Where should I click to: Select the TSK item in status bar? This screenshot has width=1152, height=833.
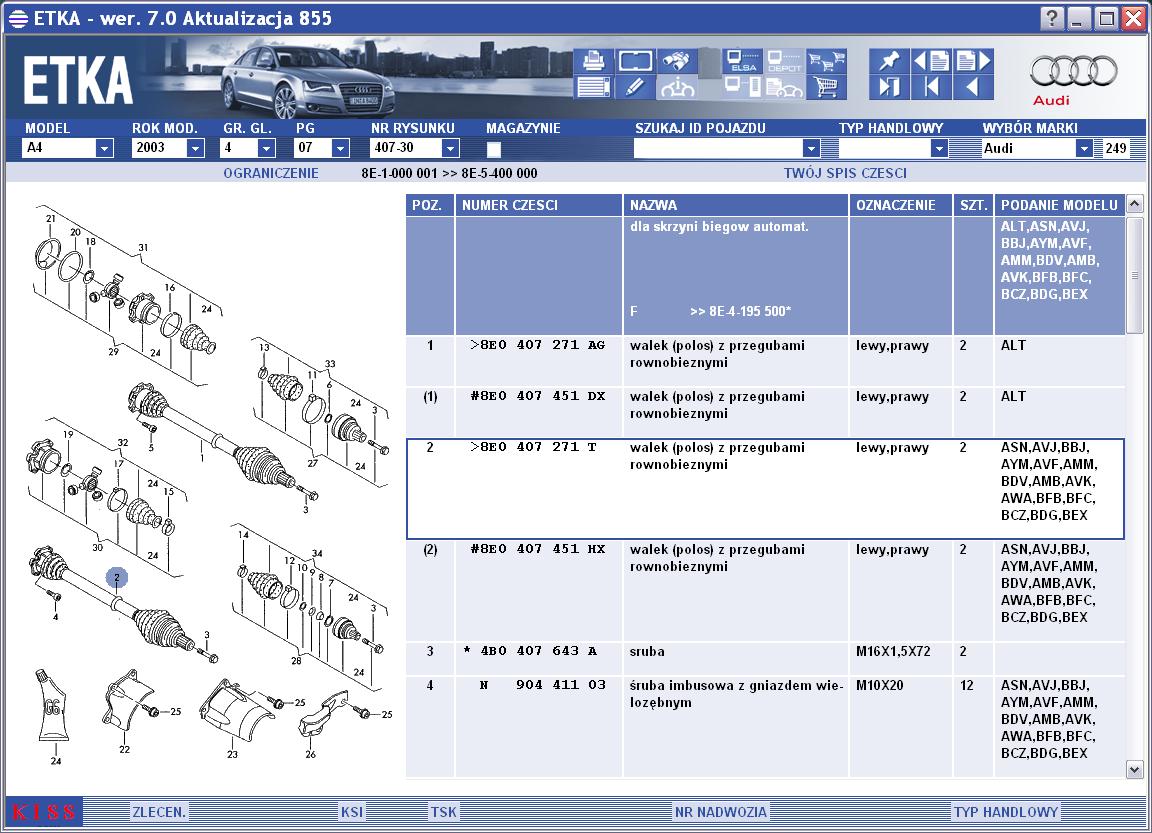(444, 812)
